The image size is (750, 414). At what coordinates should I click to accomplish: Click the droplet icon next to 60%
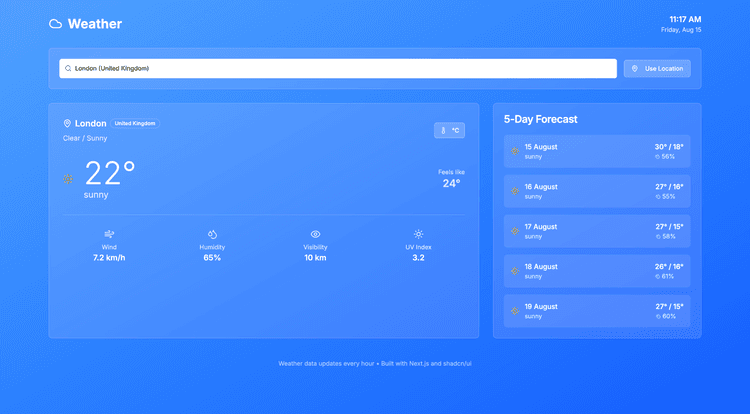658,316
